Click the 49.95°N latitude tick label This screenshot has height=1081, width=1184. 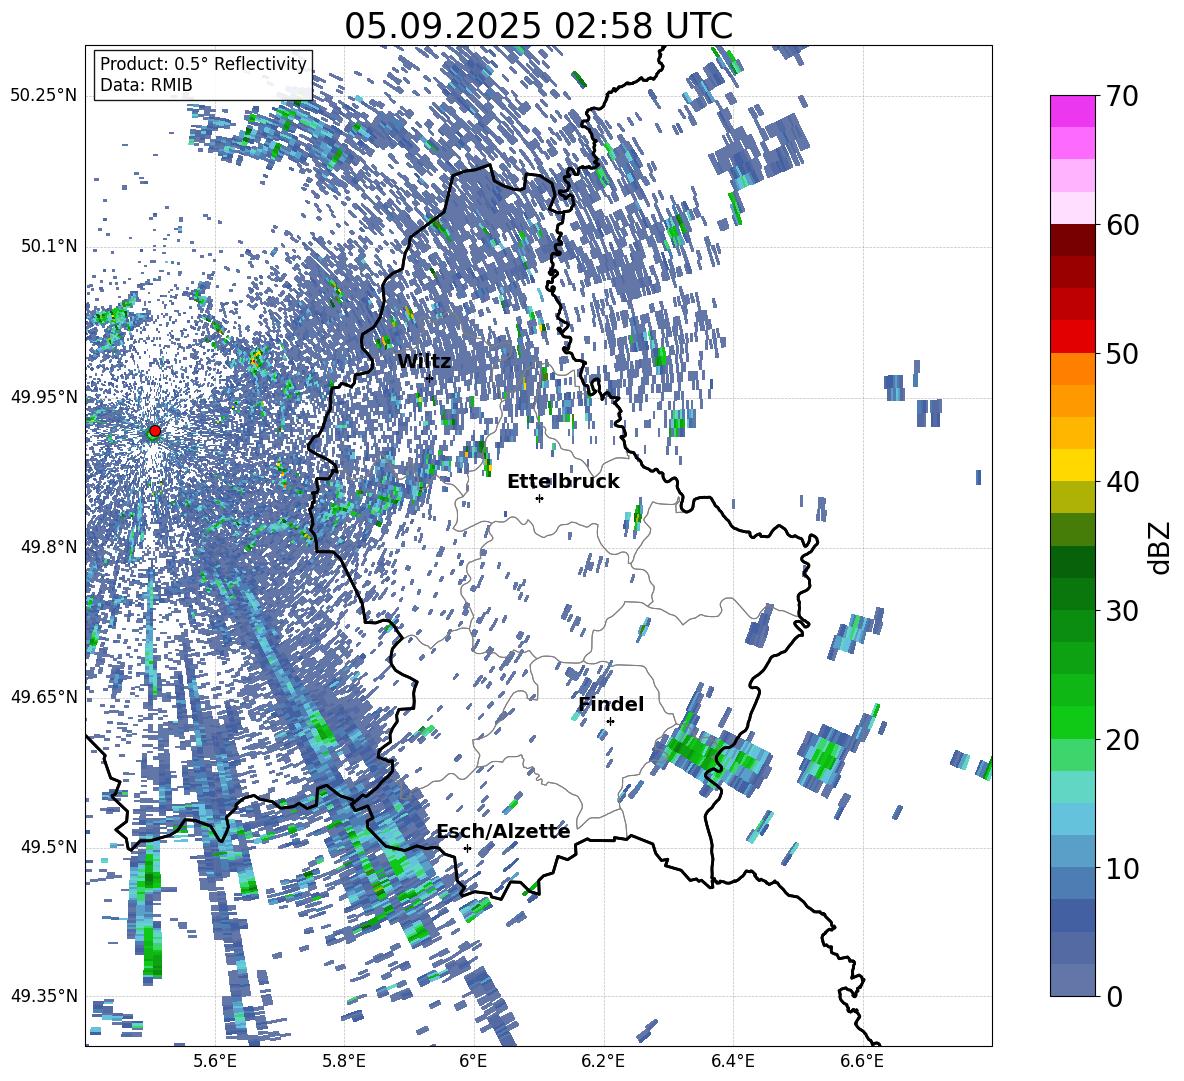(44, 397)
